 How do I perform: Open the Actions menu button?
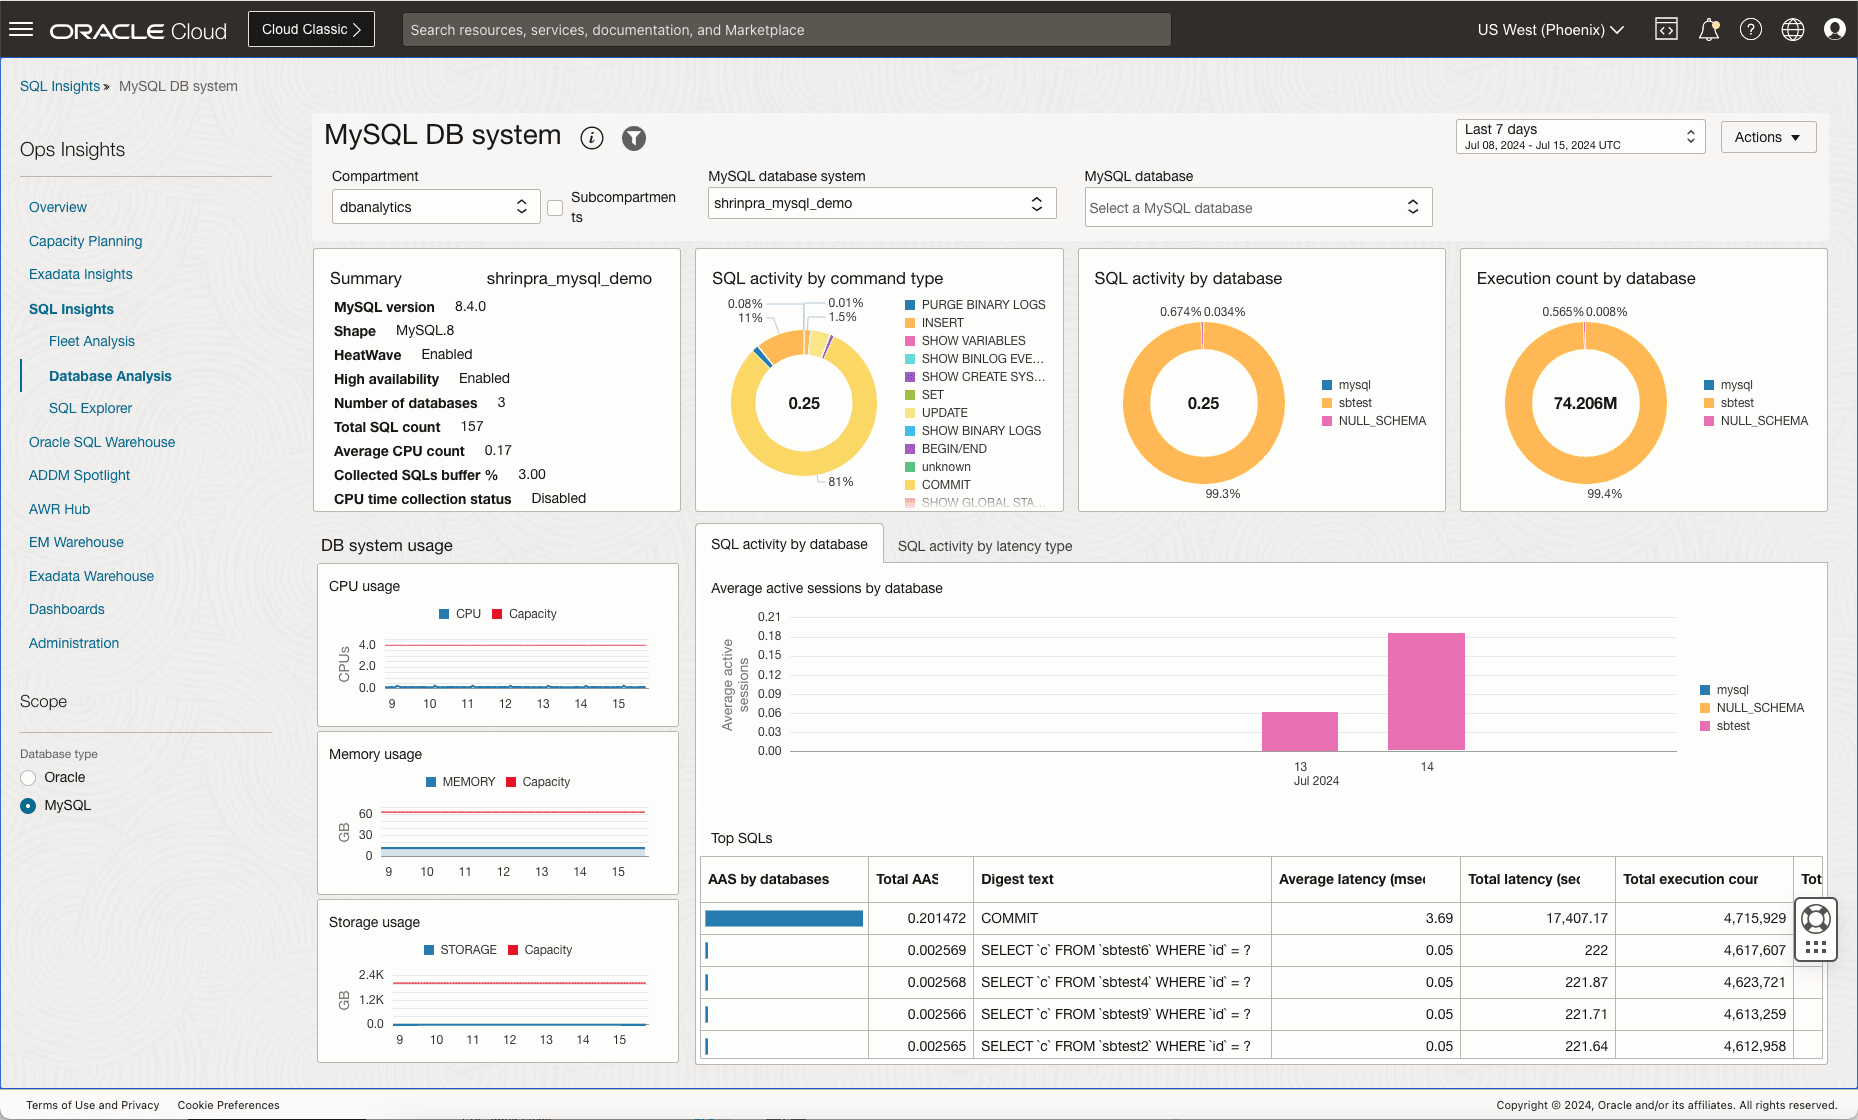pos(1767,137)
